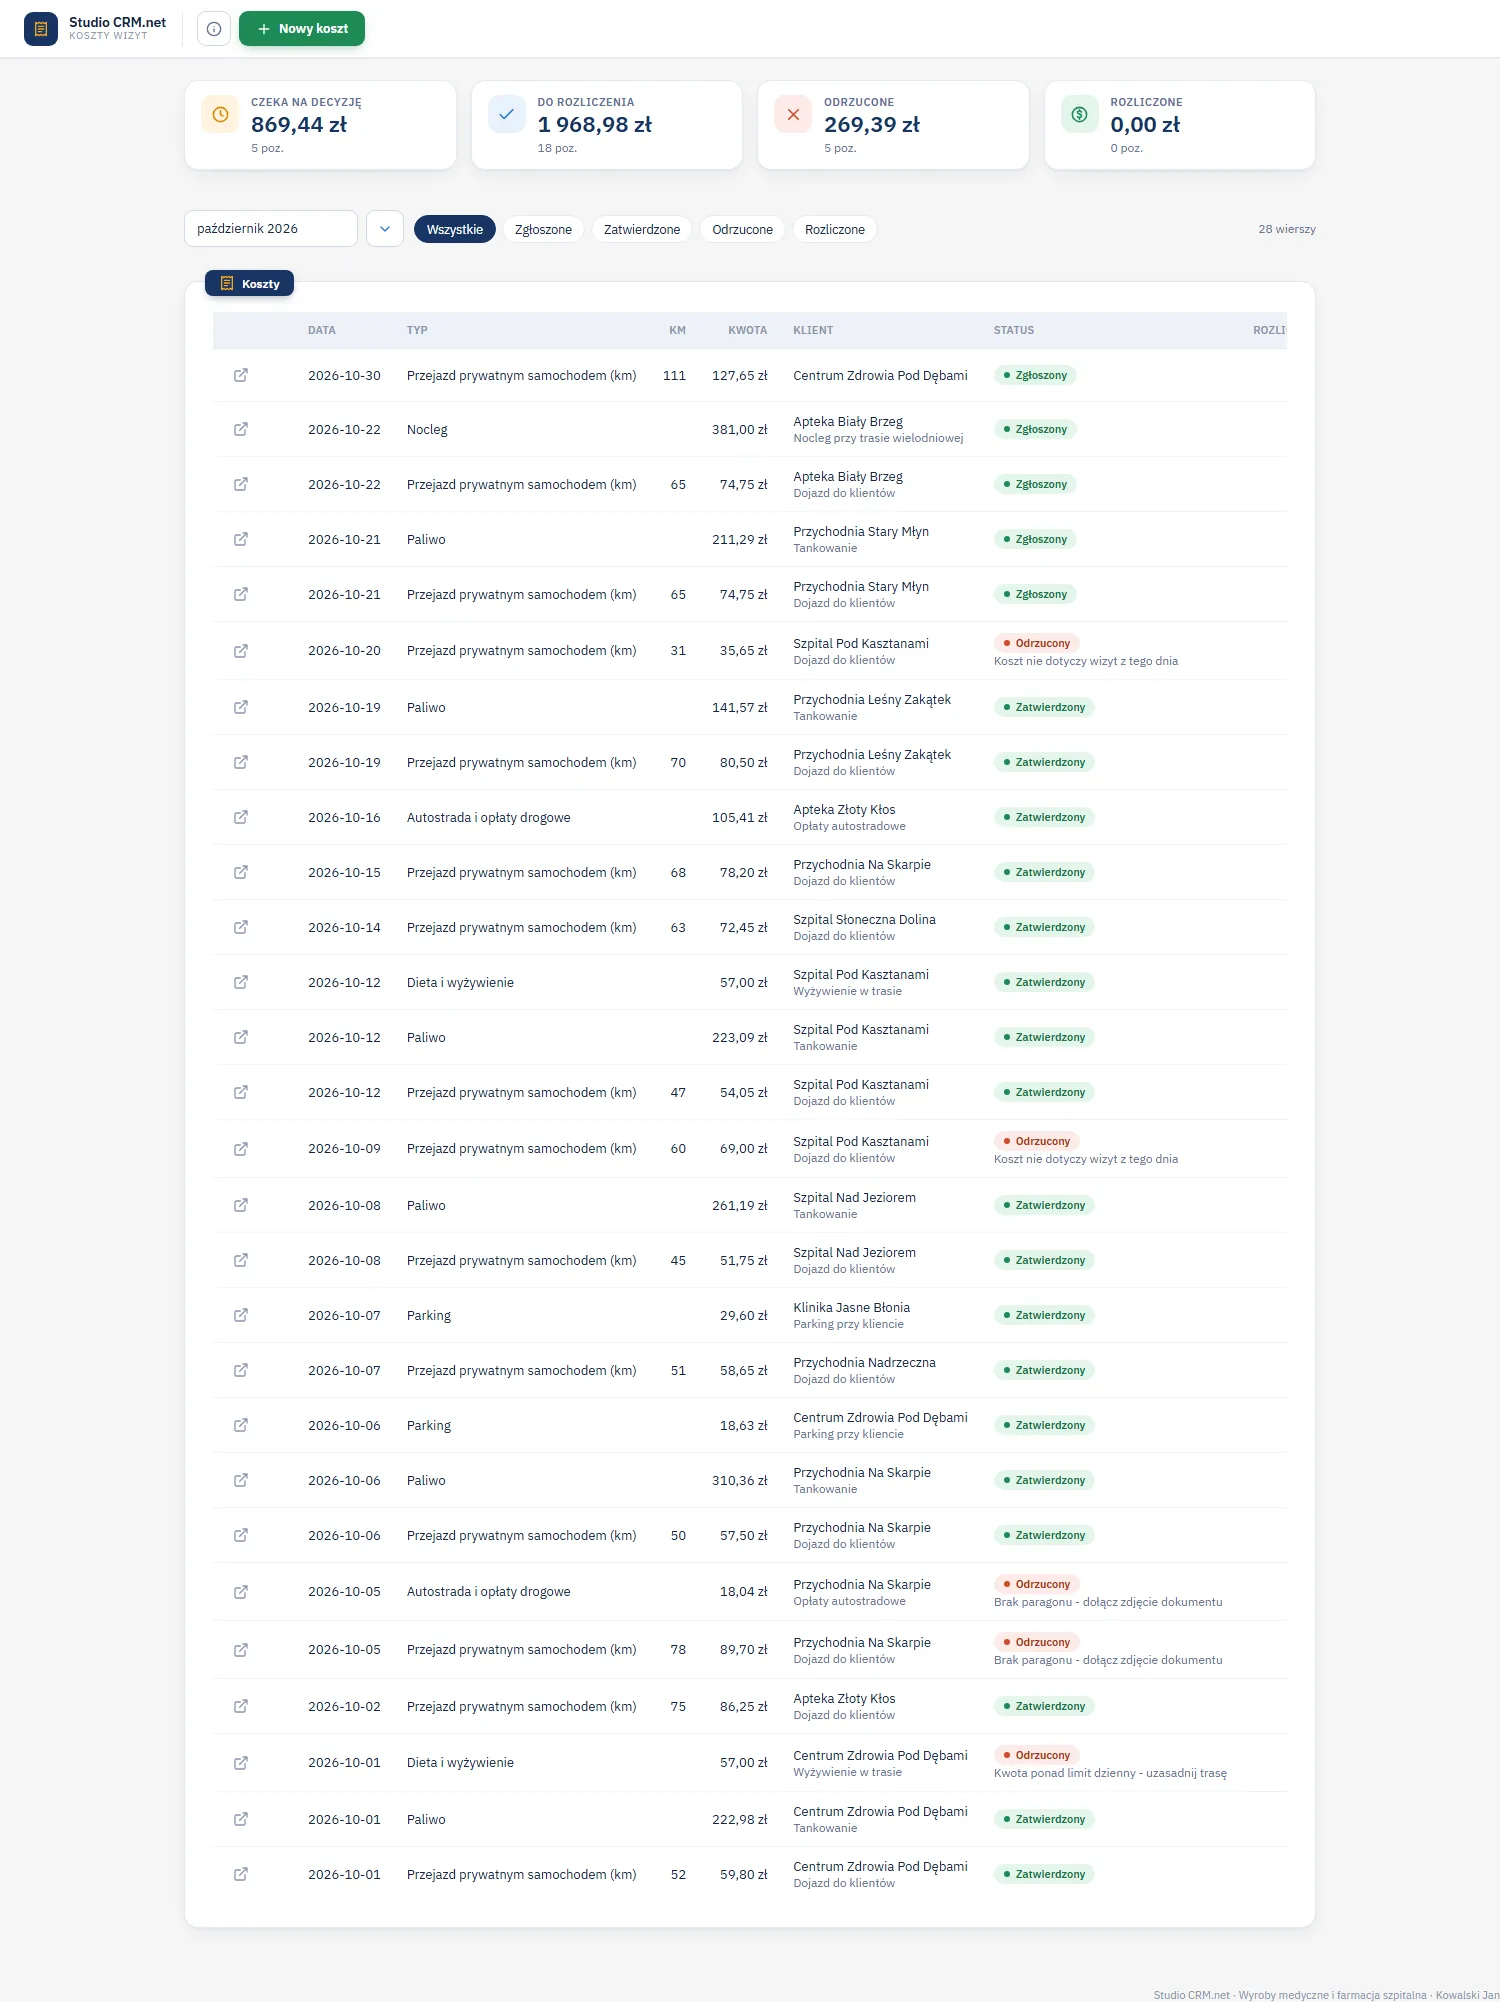This screenshot has height=2002, width=1500.
Task: Select the Zatwierdzone filter tab
Action: [x=642, y=229]
